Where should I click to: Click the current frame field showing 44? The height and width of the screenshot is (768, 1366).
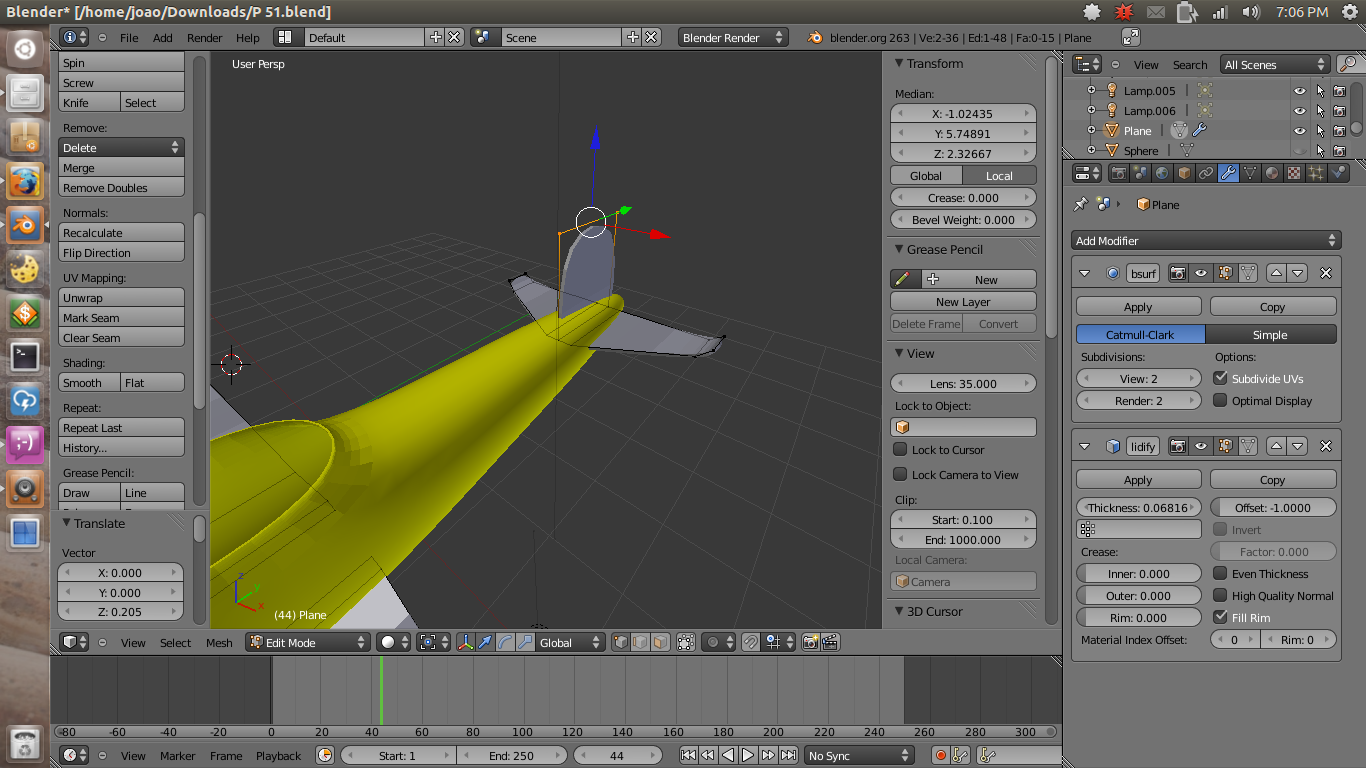(618, 755)
